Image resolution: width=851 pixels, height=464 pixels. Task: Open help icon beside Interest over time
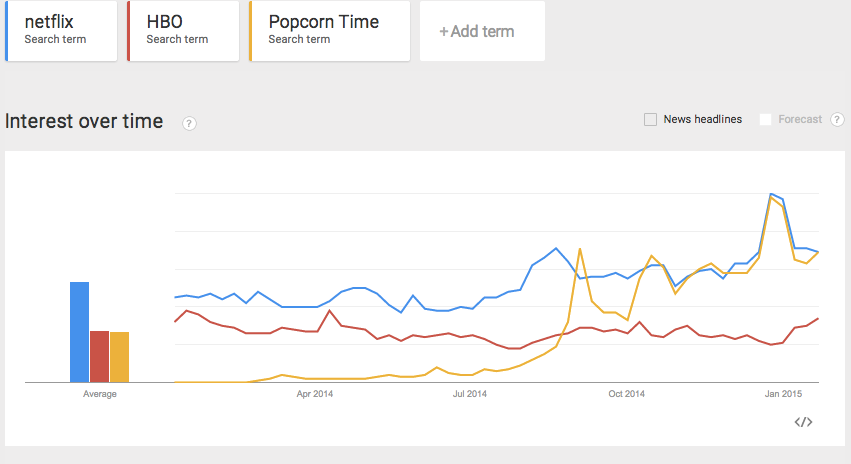189,123
